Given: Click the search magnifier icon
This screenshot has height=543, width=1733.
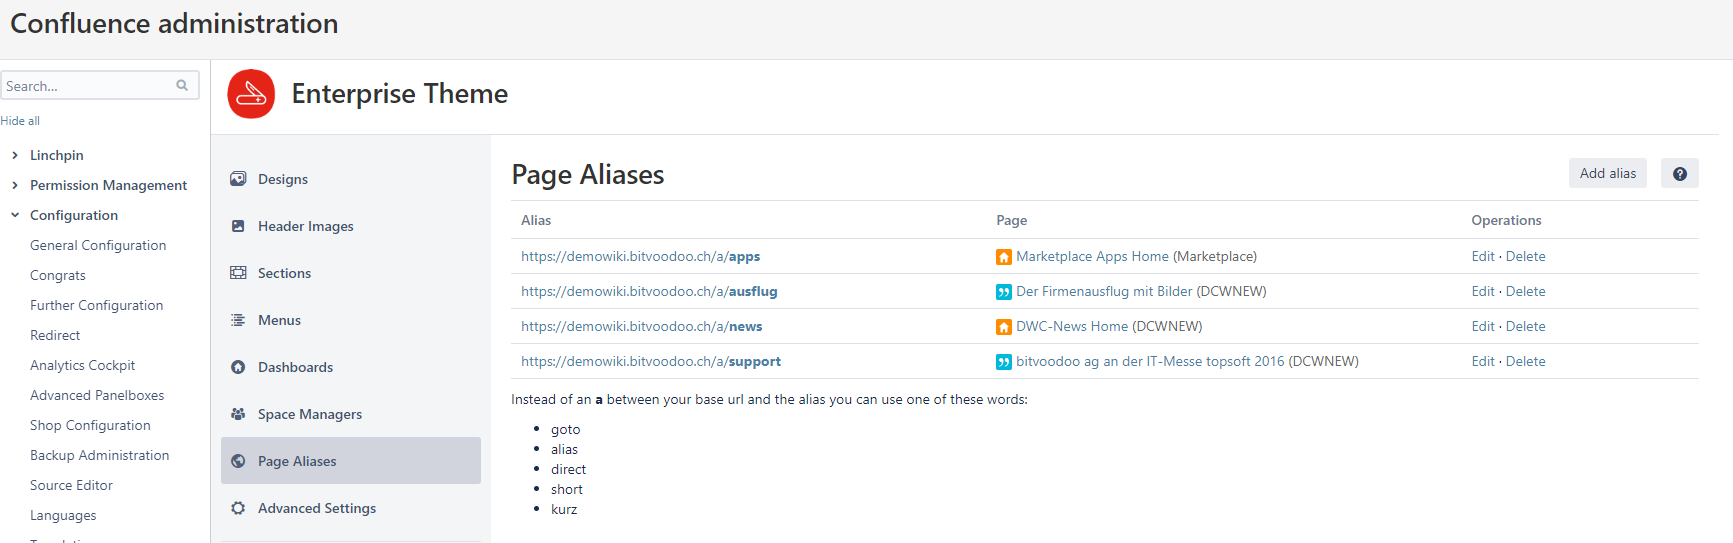Looking at the screenshot, I should click(x=182, y=86).
